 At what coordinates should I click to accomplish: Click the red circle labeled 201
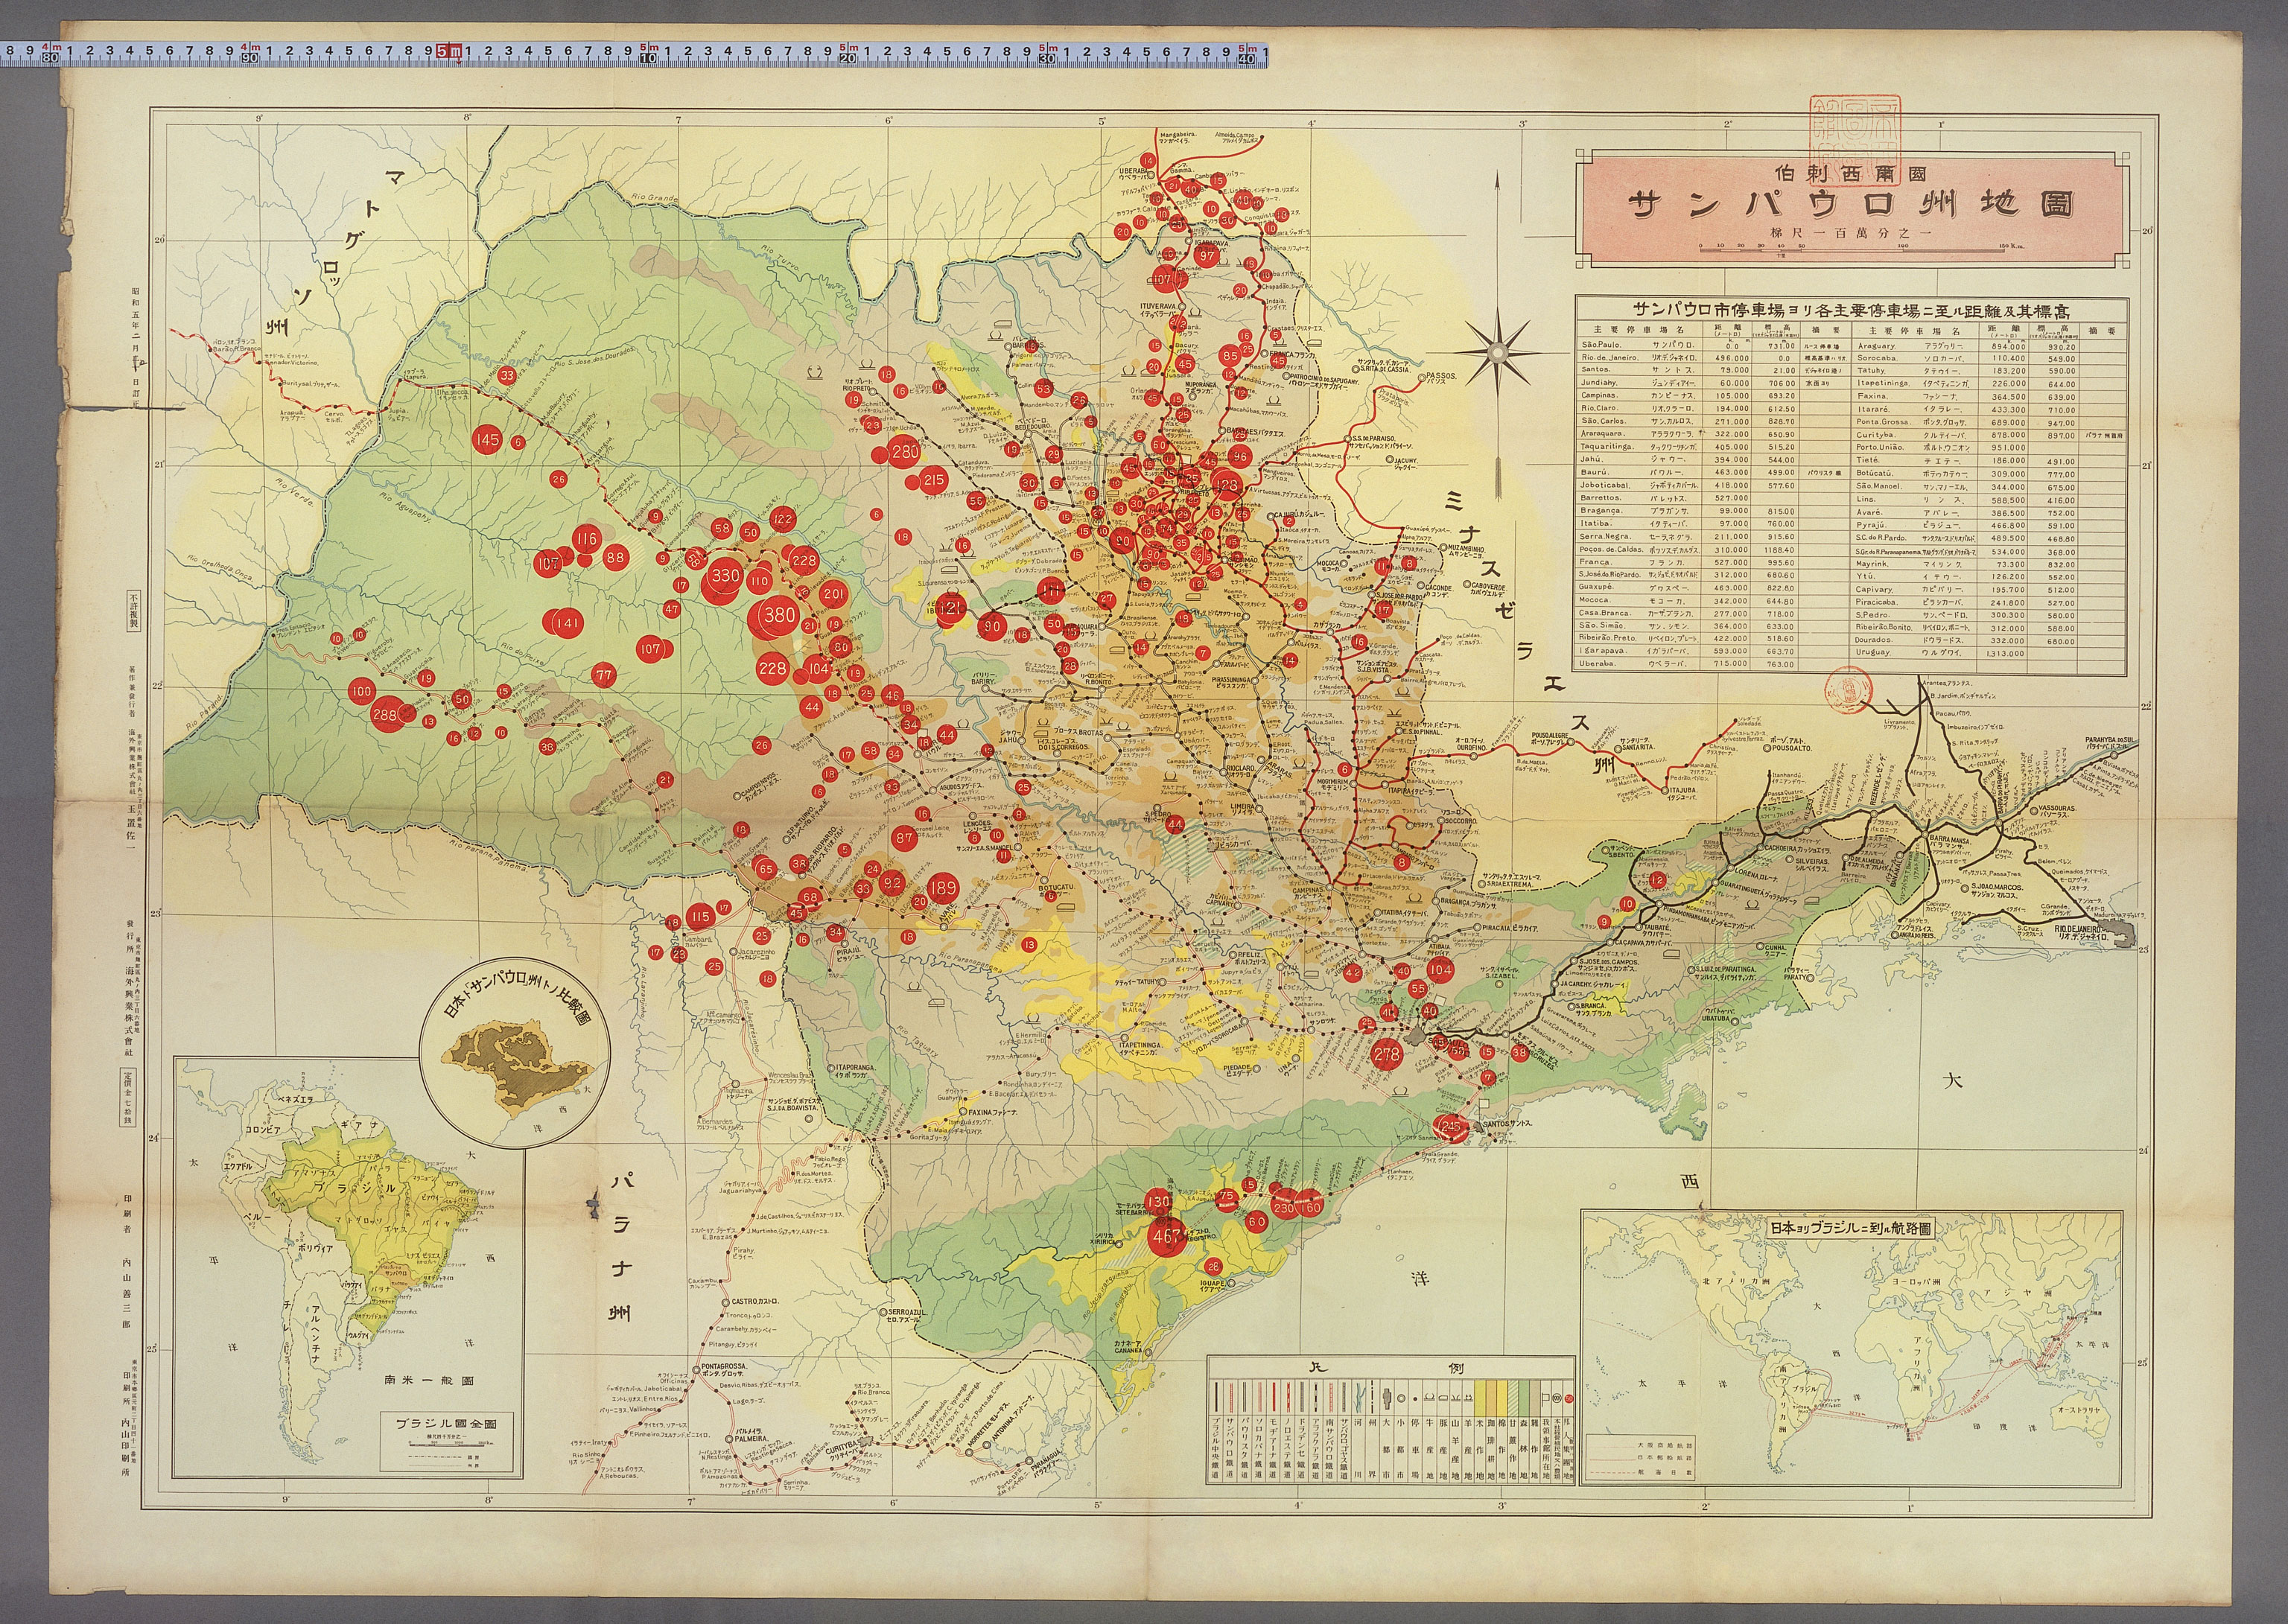coord(833,594)
